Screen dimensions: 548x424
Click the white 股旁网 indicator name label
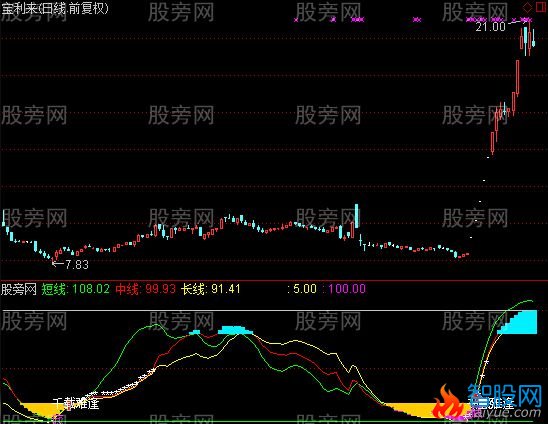[x=19, y=289]
